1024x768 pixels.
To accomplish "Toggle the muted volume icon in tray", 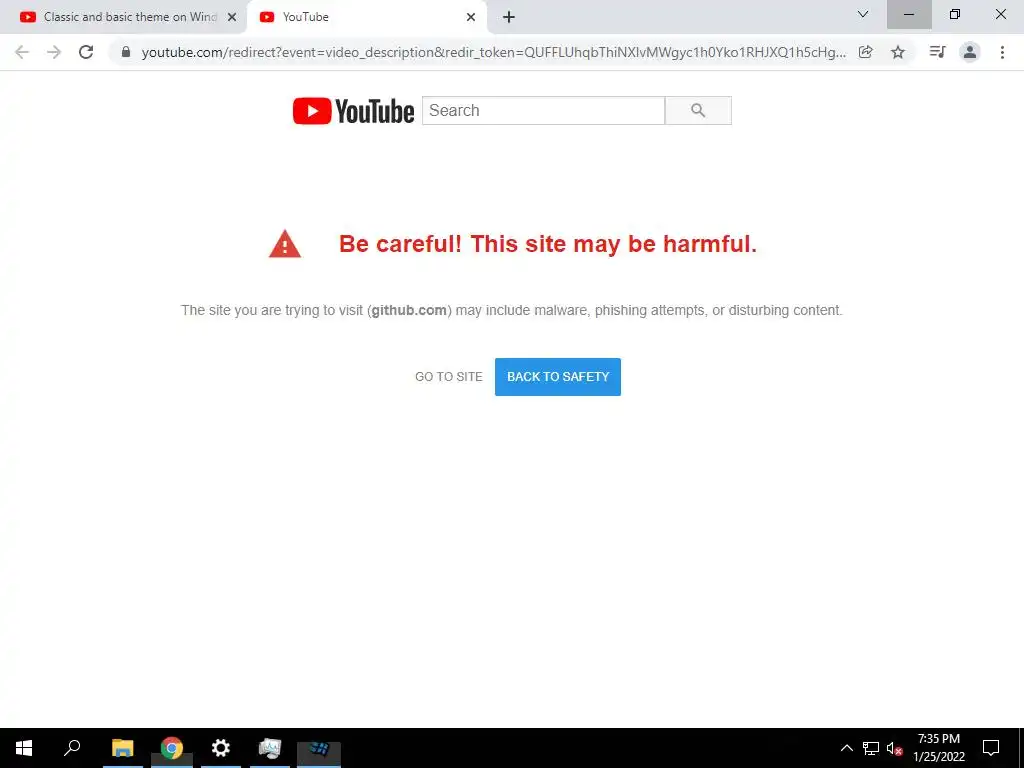I will point(894,748).
